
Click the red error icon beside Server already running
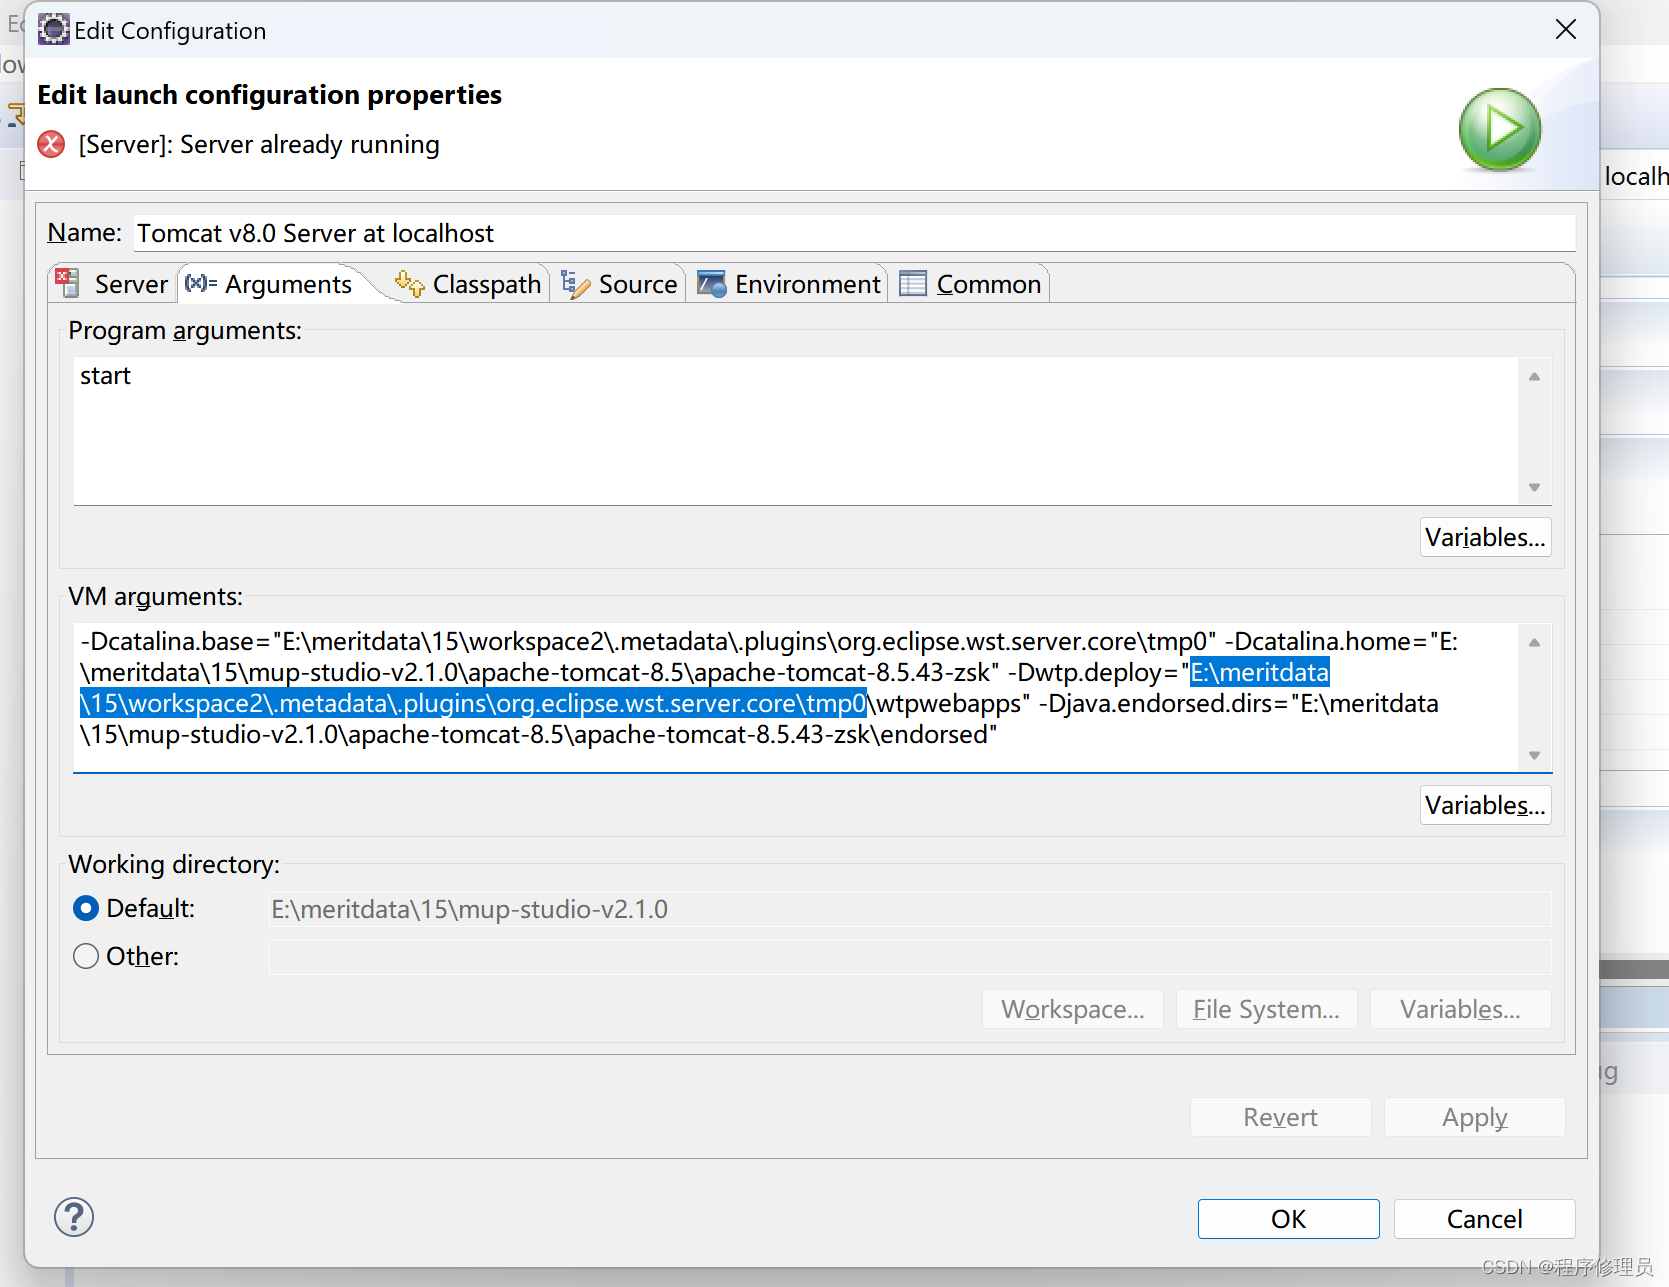pos(51,144)
